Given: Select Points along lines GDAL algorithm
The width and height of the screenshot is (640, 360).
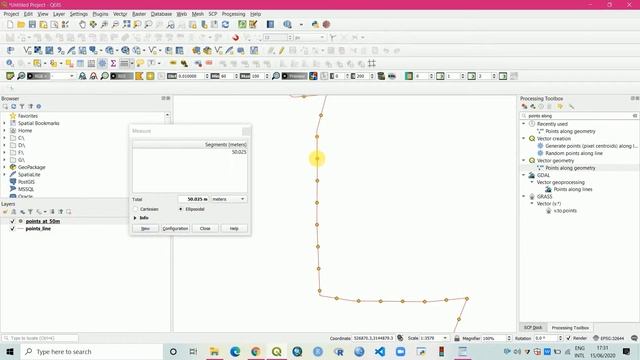Looking at the screenshot, I should click(573, 189).
